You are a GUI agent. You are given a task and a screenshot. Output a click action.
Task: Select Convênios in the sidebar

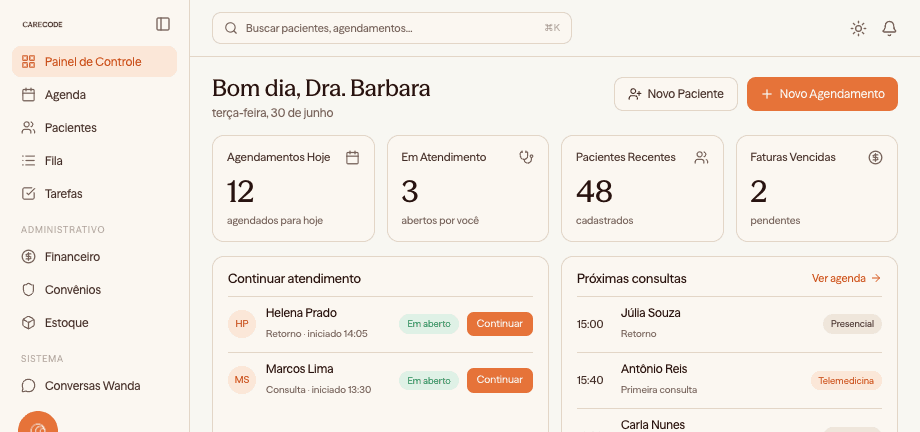(94, 289)
